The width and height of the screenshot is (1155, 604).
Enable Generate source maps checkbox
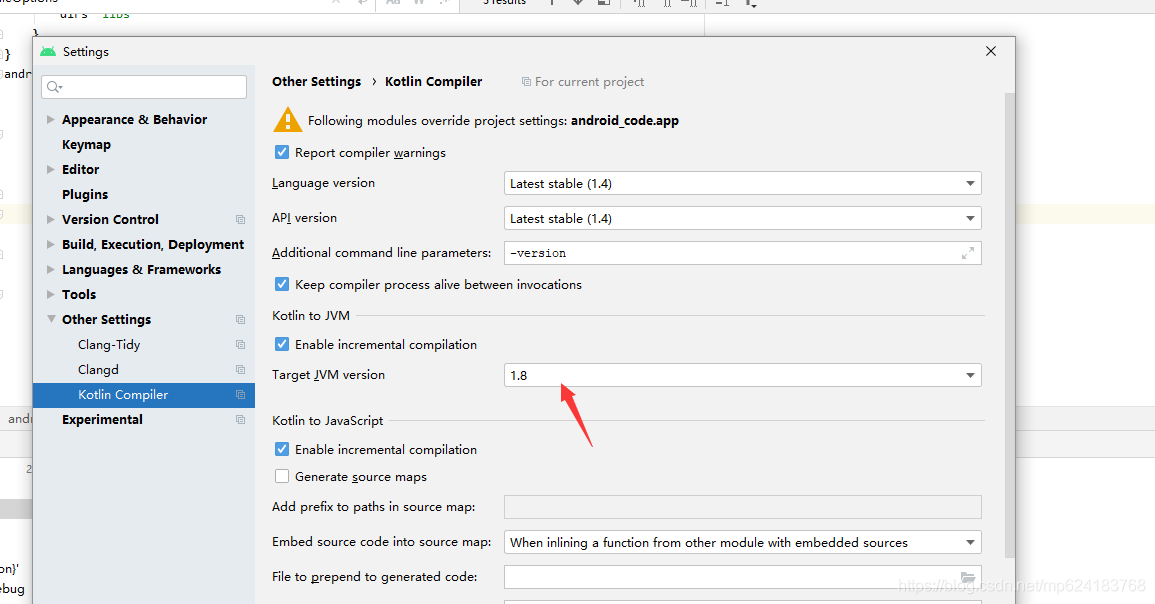click(x=281, y=477)
